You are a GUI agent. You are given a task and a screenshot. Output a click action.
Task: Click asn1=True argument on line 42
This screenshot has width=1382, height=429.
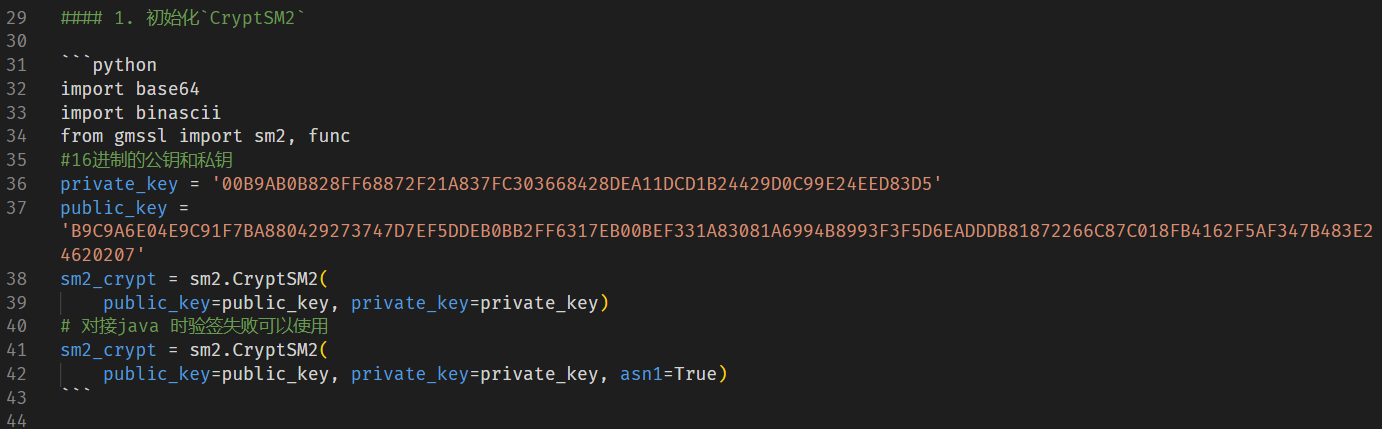coord(669,374)
